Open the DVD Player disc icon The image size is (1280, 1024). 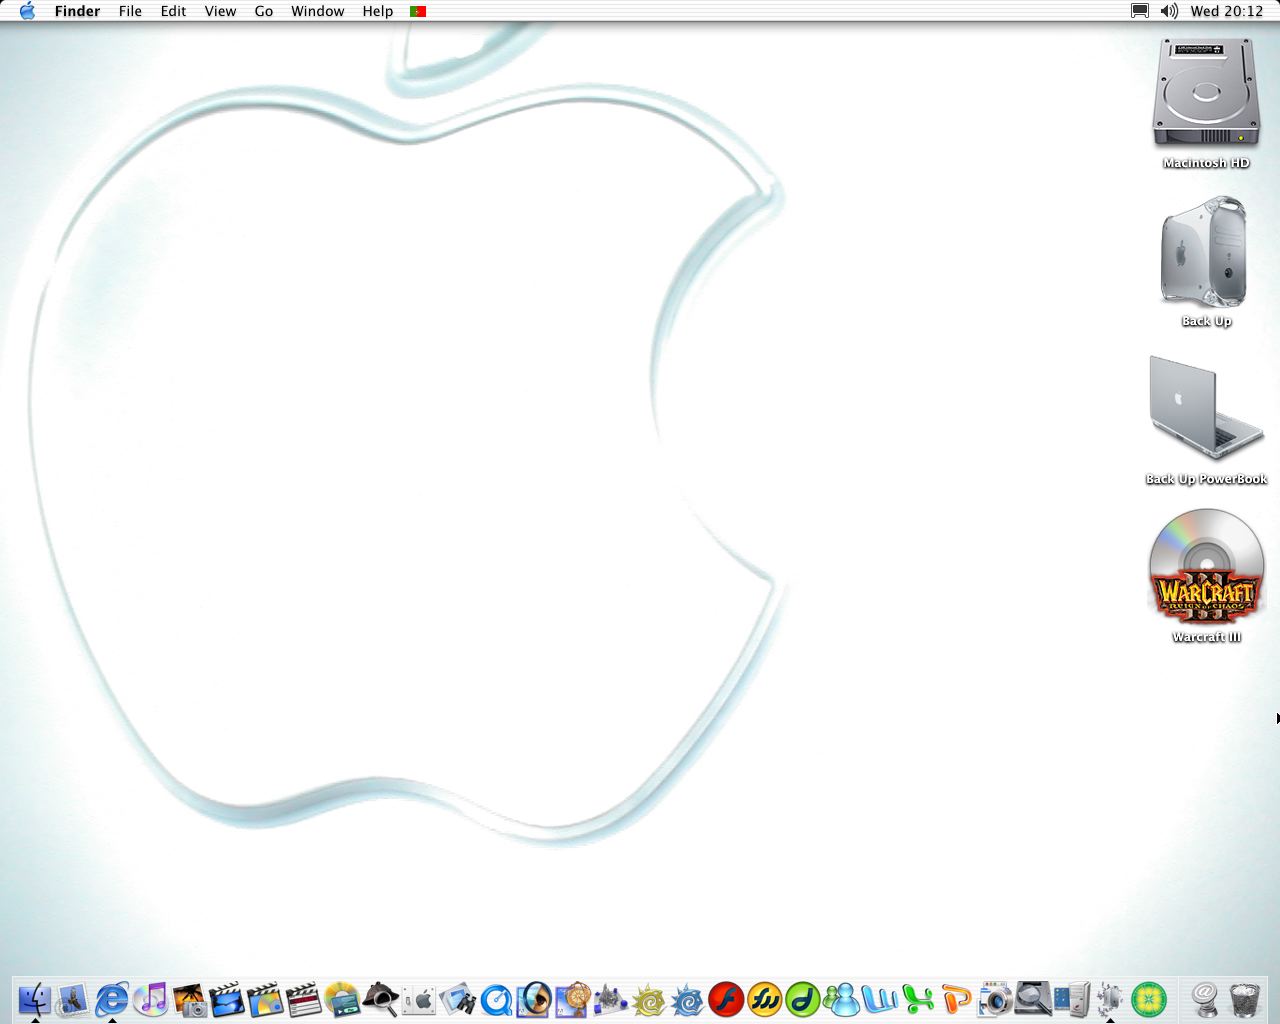(342, 999)
